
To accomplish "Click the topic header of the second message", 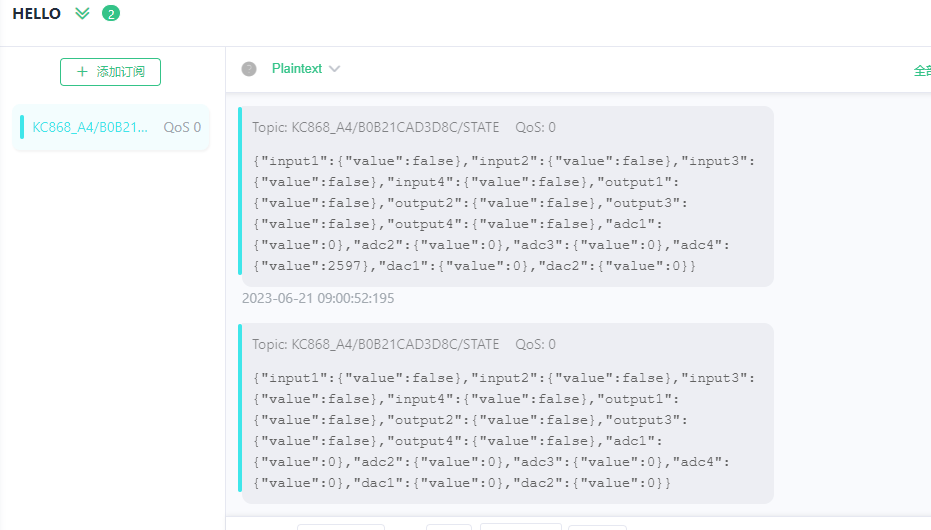I will 404,344.
